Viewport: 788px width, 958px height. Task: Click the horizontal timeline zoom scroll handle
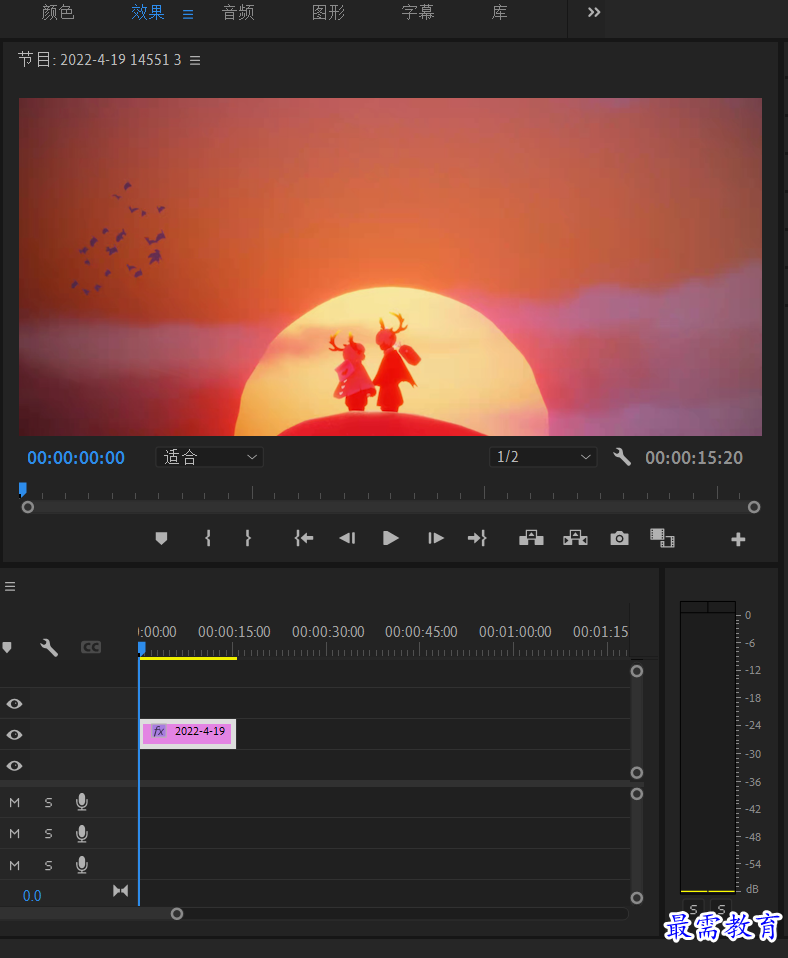tap(177, 914)
